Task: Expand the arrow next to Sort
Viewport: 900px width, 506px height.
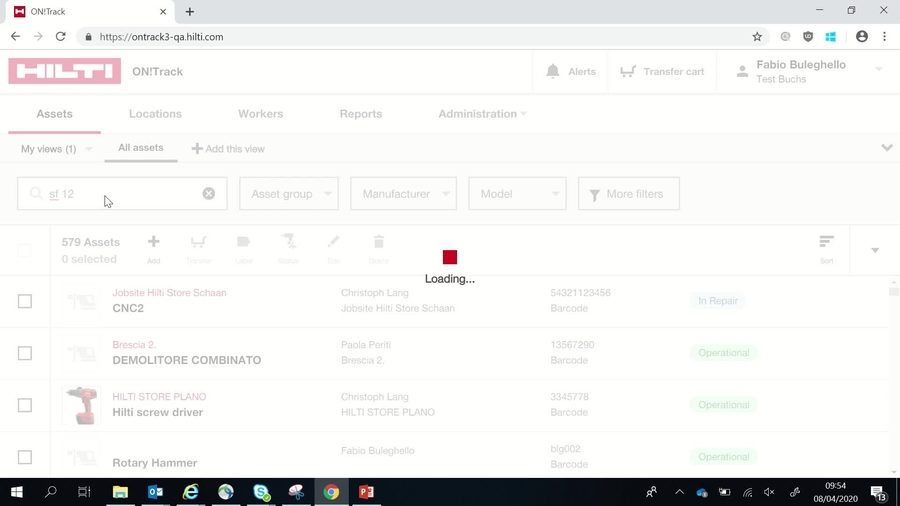Action: tap(875, 250)
